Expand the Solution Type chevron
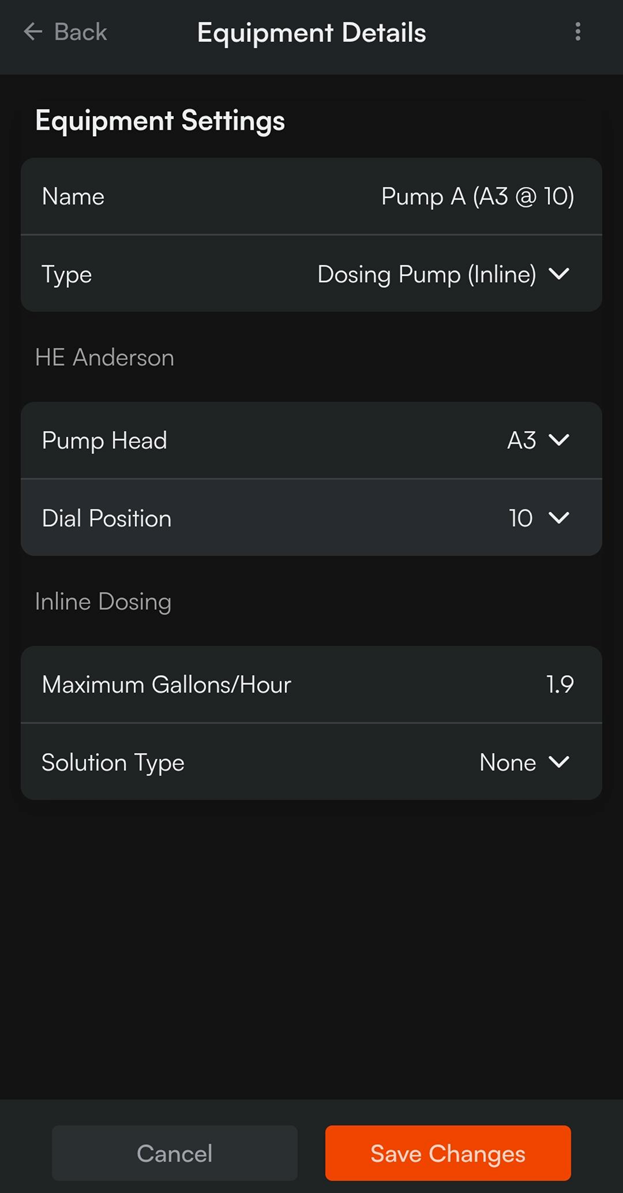The height and width of the screenshot is (1193, 623). (x=559, y=762)
